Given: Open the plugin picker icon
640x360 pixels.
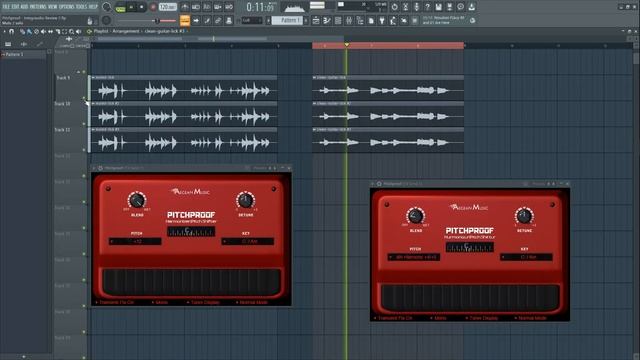Looking at the screenshot, I should (x=382, y=20).
